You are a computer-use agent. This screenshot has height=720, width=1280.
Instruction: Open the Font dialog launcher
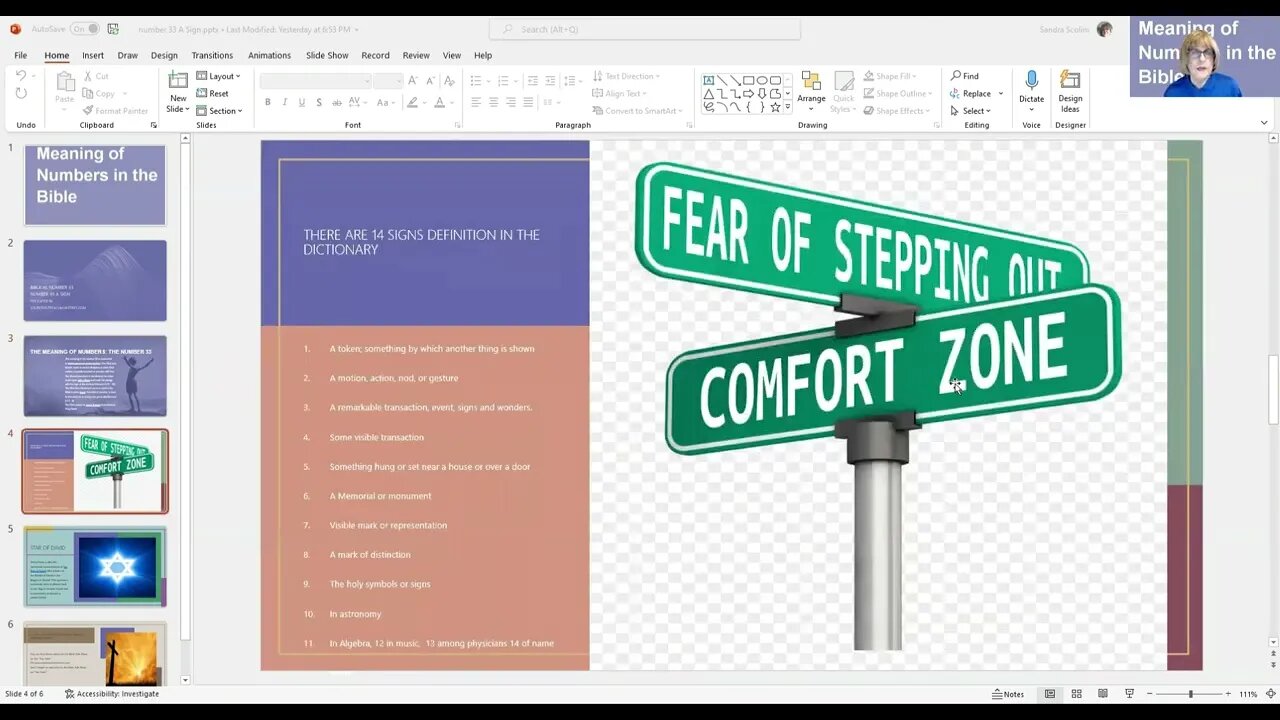457,125
